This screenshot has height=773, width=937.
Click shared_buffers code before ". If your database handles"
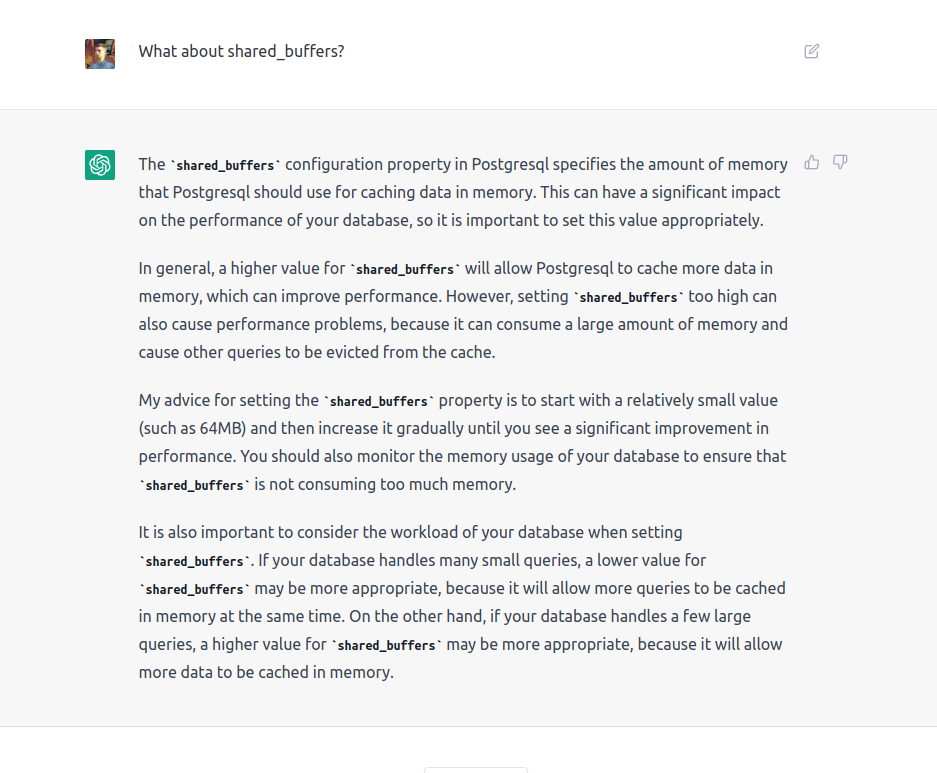195,561
